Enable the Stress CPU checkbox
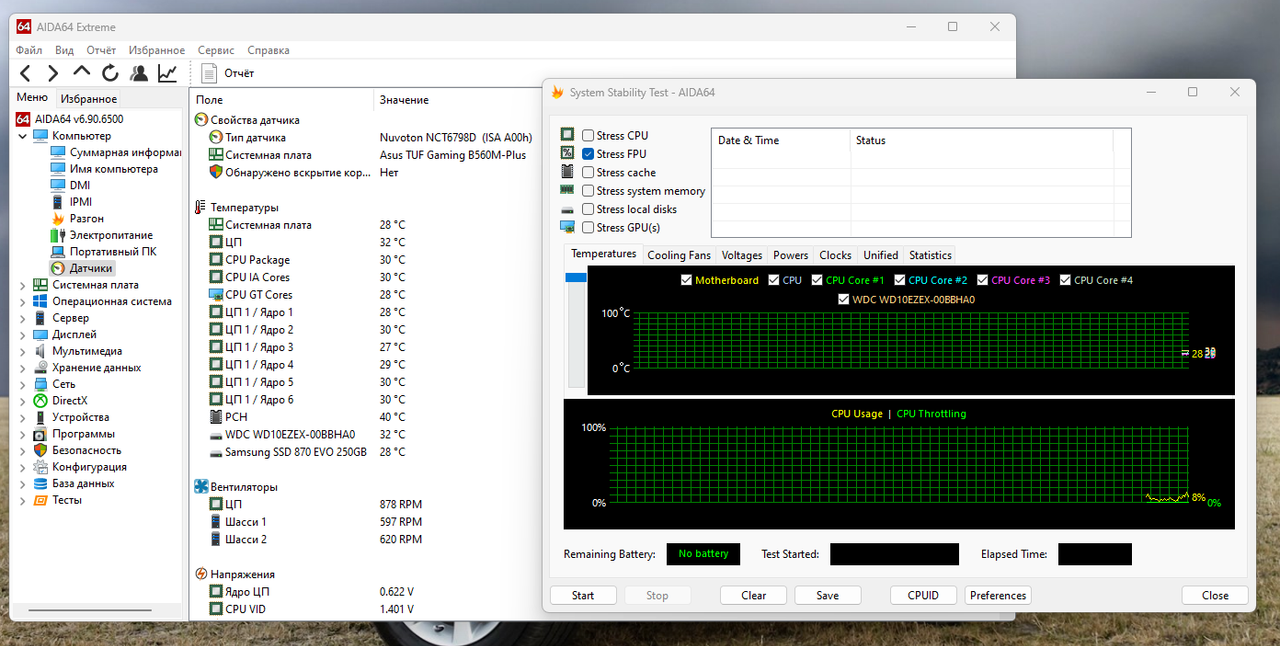Image resolution: width=1280 pixels, height=646 pixels. point(588,135)
